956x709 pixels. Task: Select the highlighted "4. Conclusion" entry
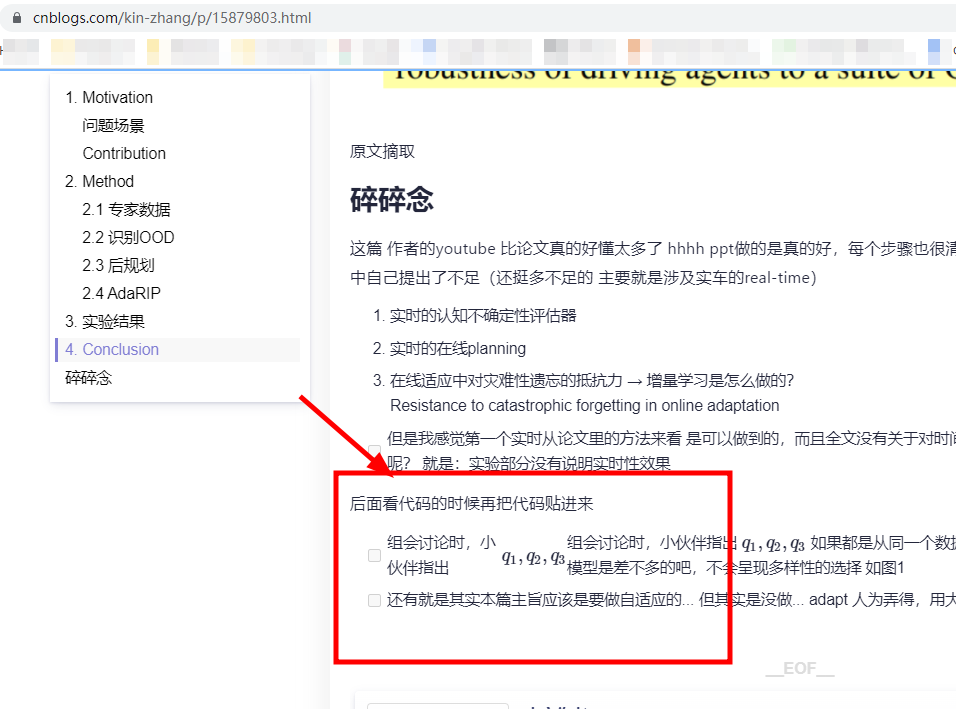(110, 349)
